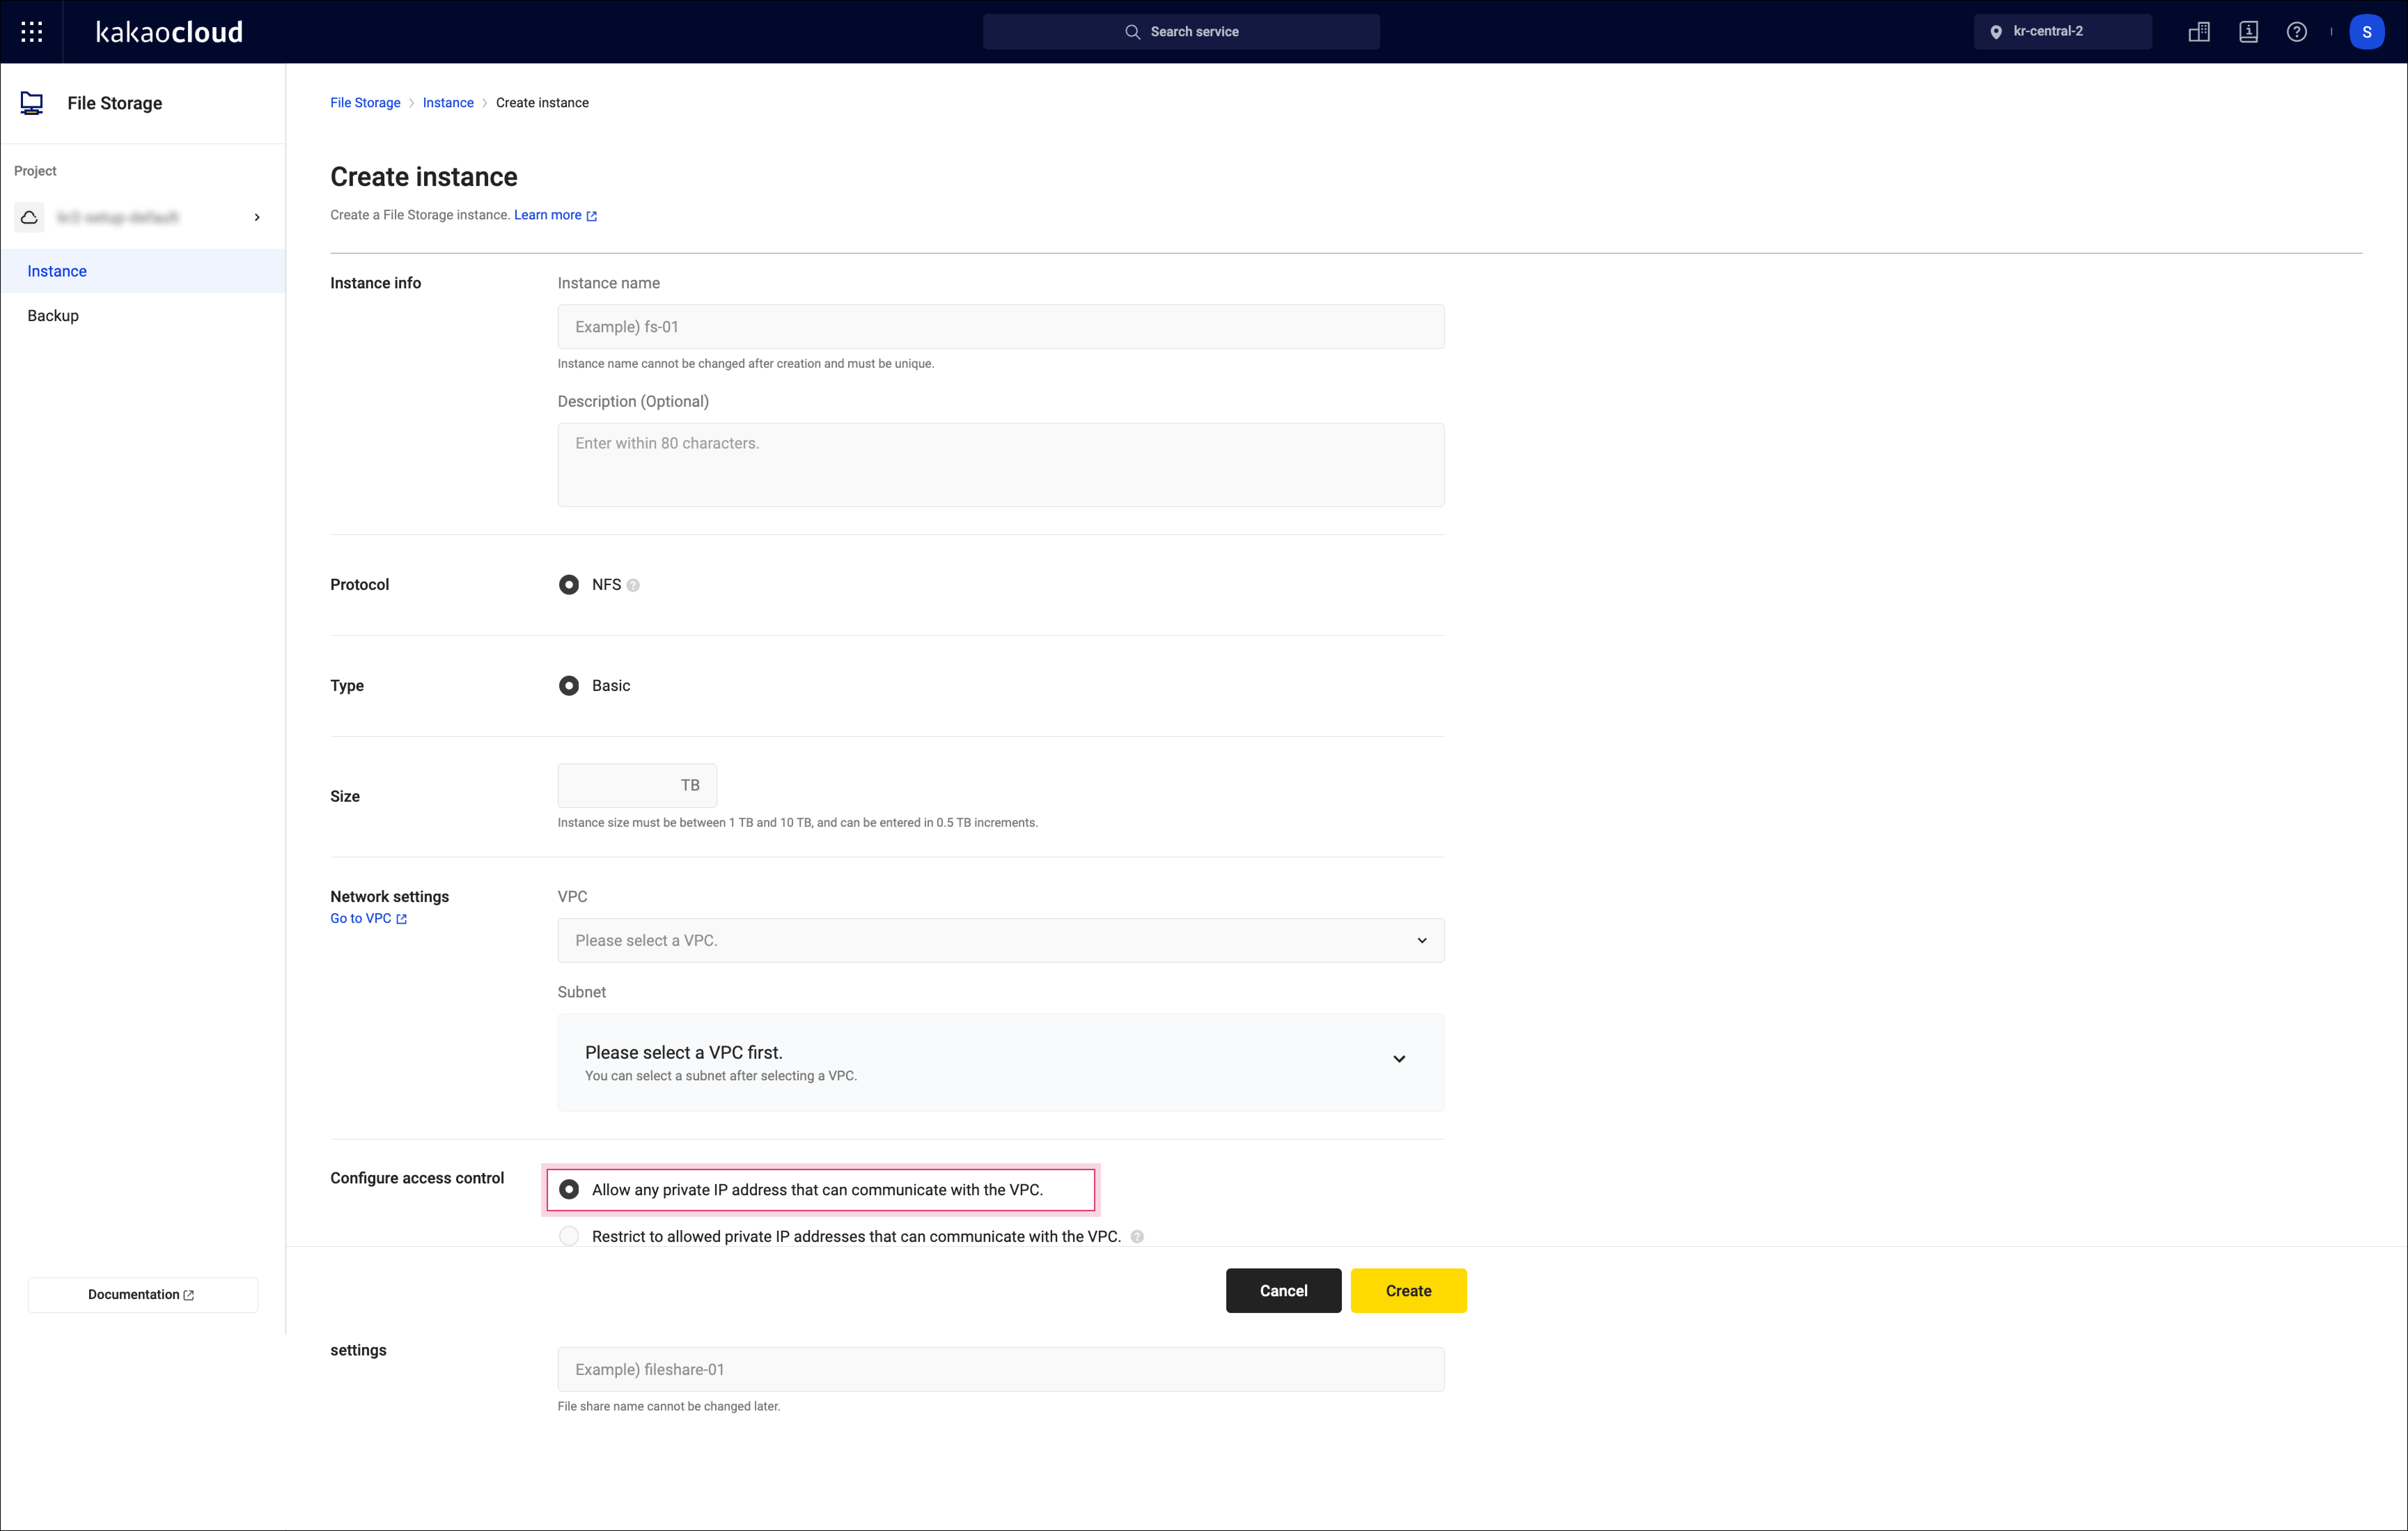
Task: Click the Documentation button
Action: coord(143,1295)
